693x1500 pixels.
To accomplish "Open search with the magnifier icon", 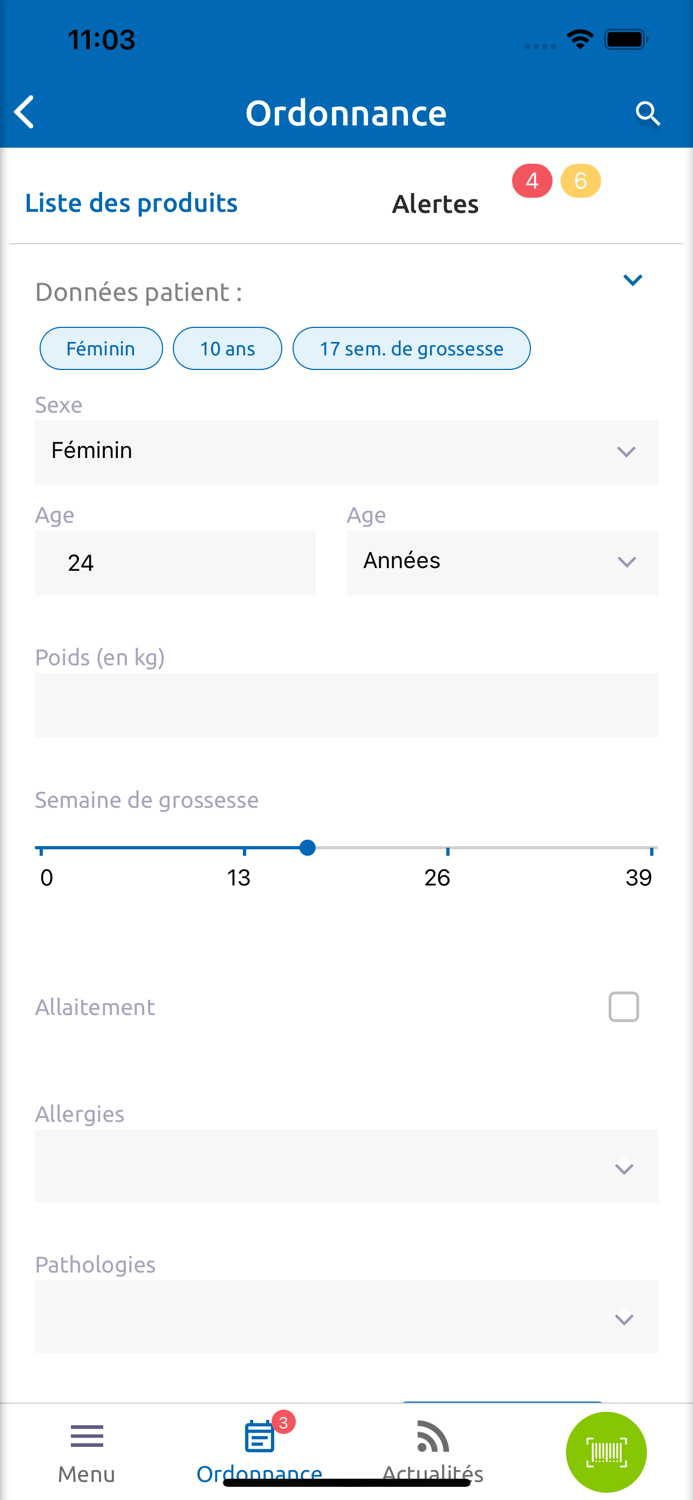I will click(x=648, y=113).
